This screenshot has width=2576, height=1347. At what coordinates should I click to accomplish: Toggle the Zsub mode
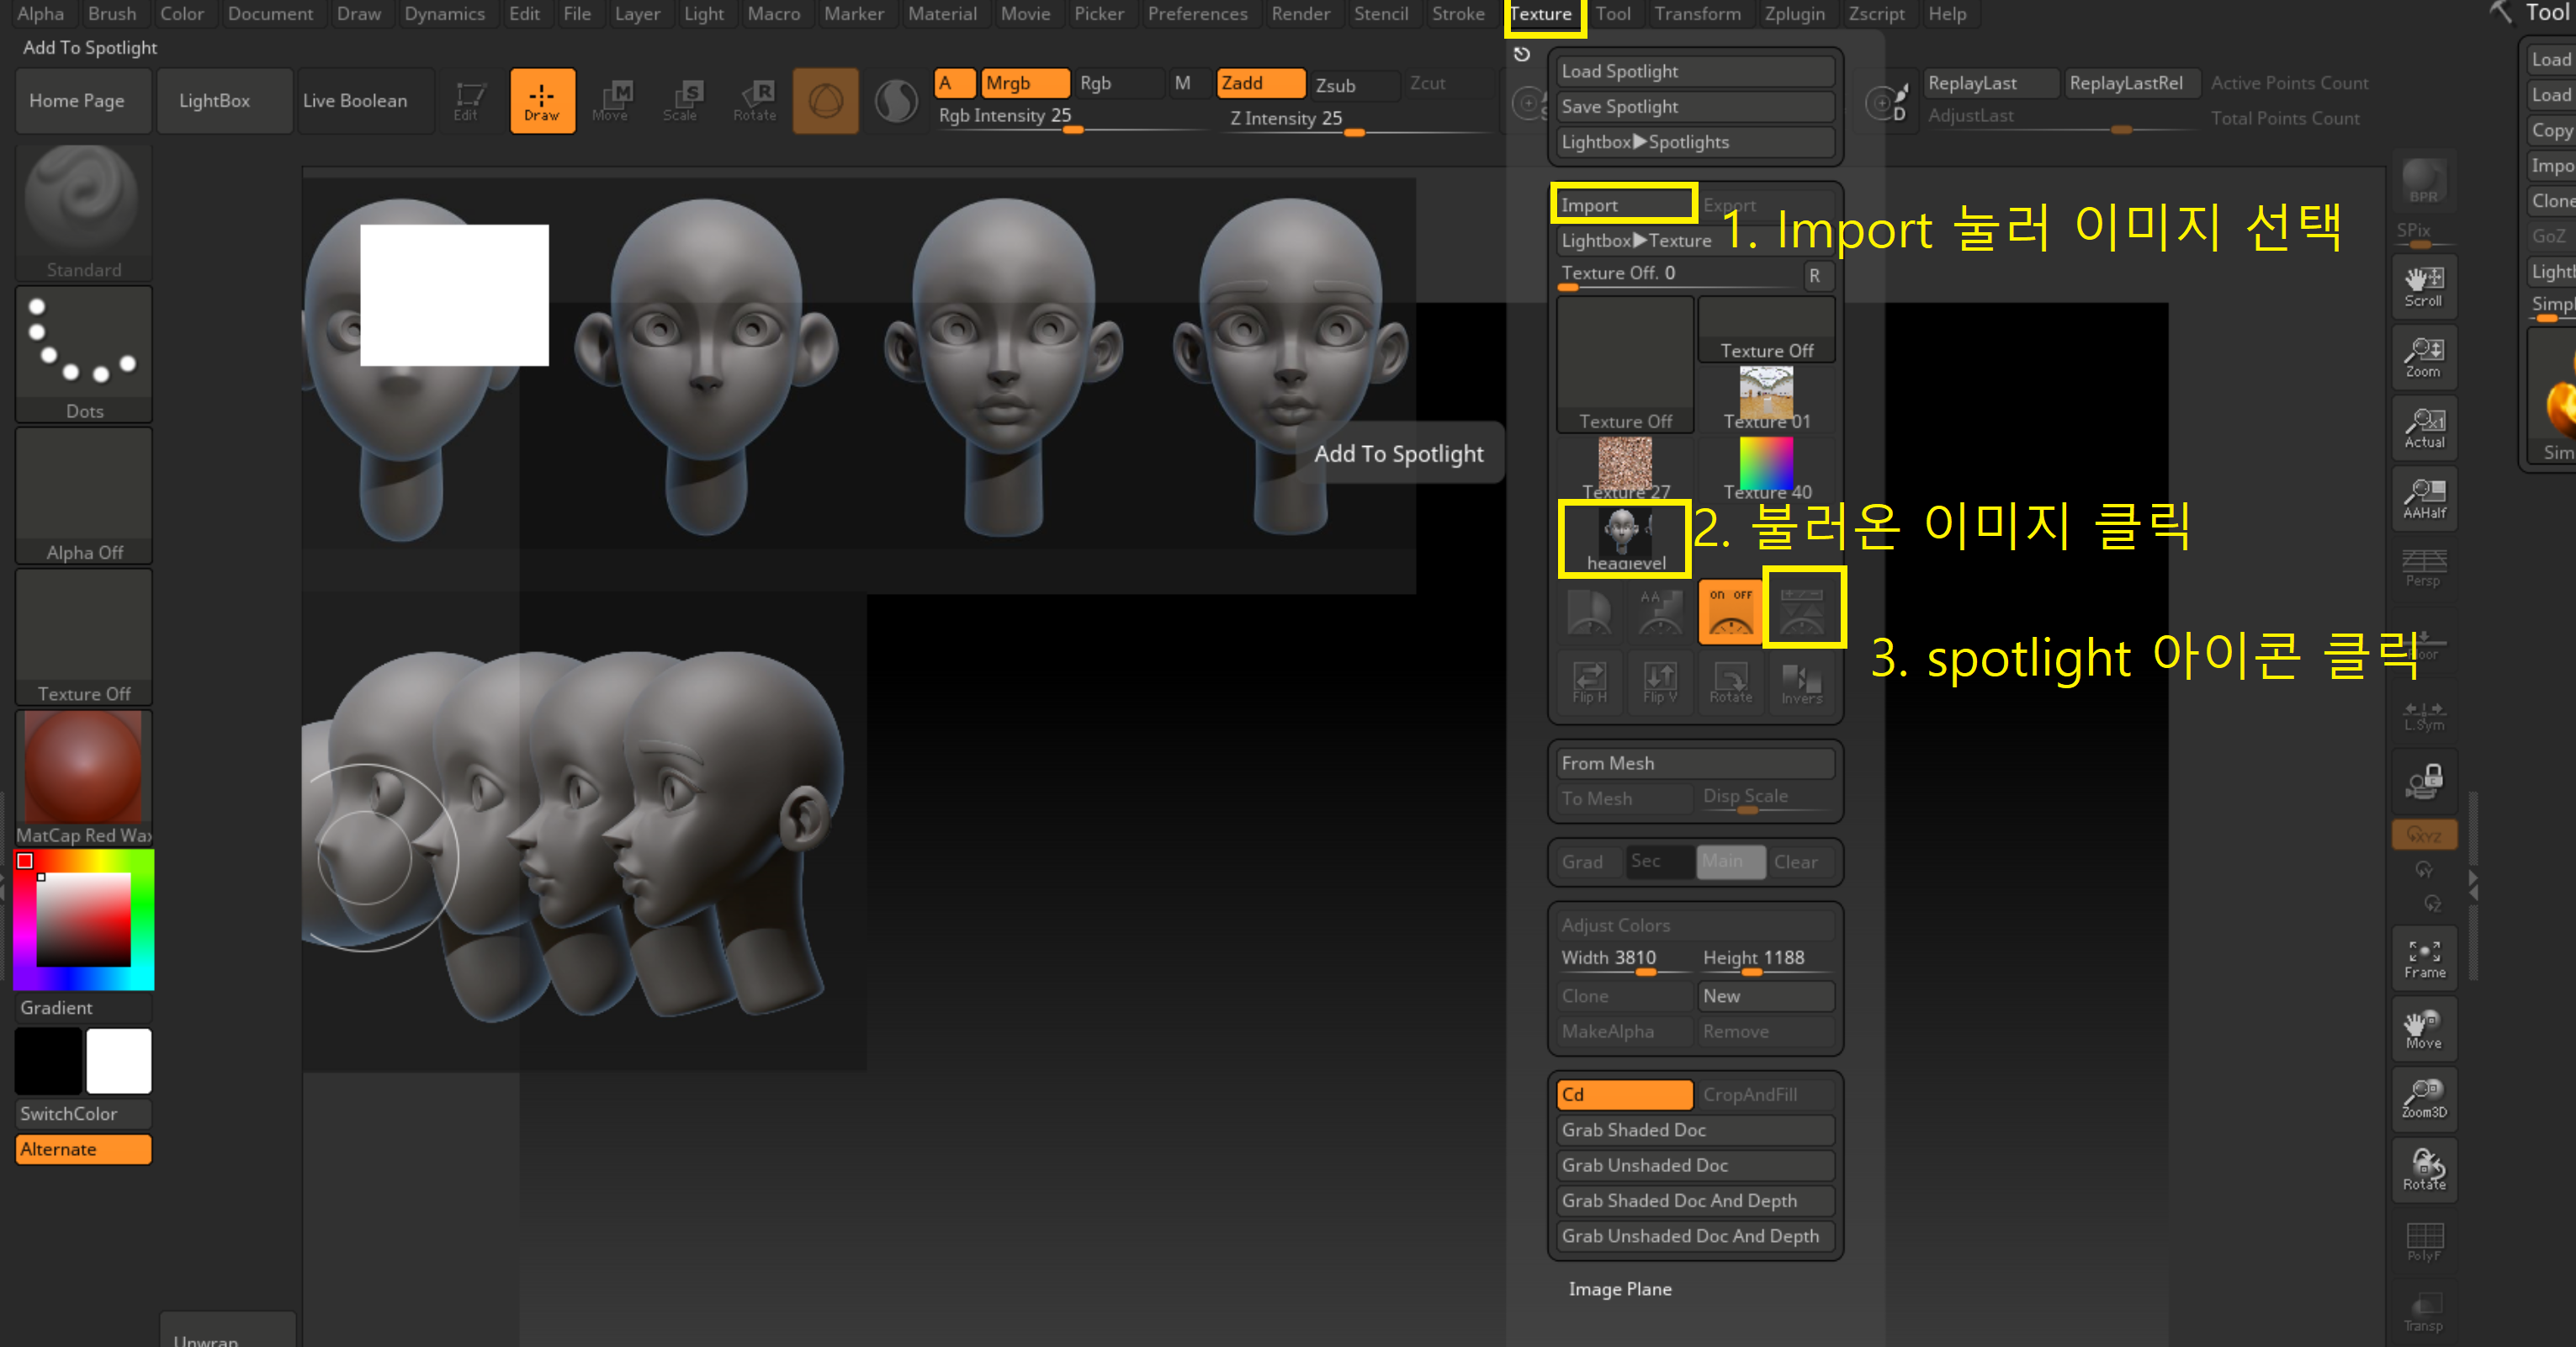1352,84
